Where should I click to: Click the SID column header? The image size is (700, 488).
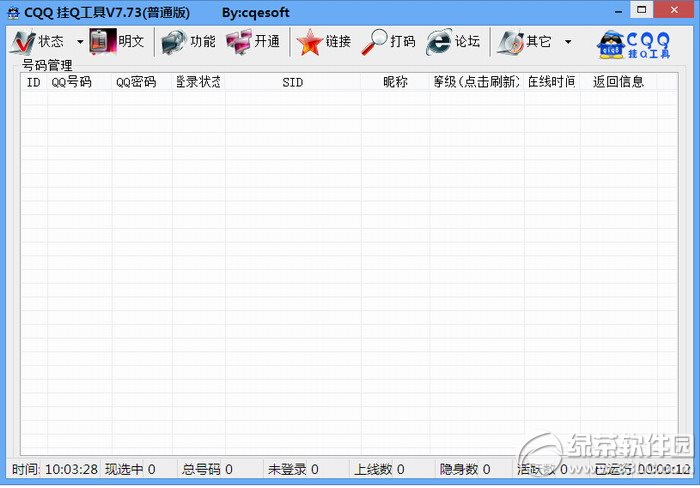293,82
